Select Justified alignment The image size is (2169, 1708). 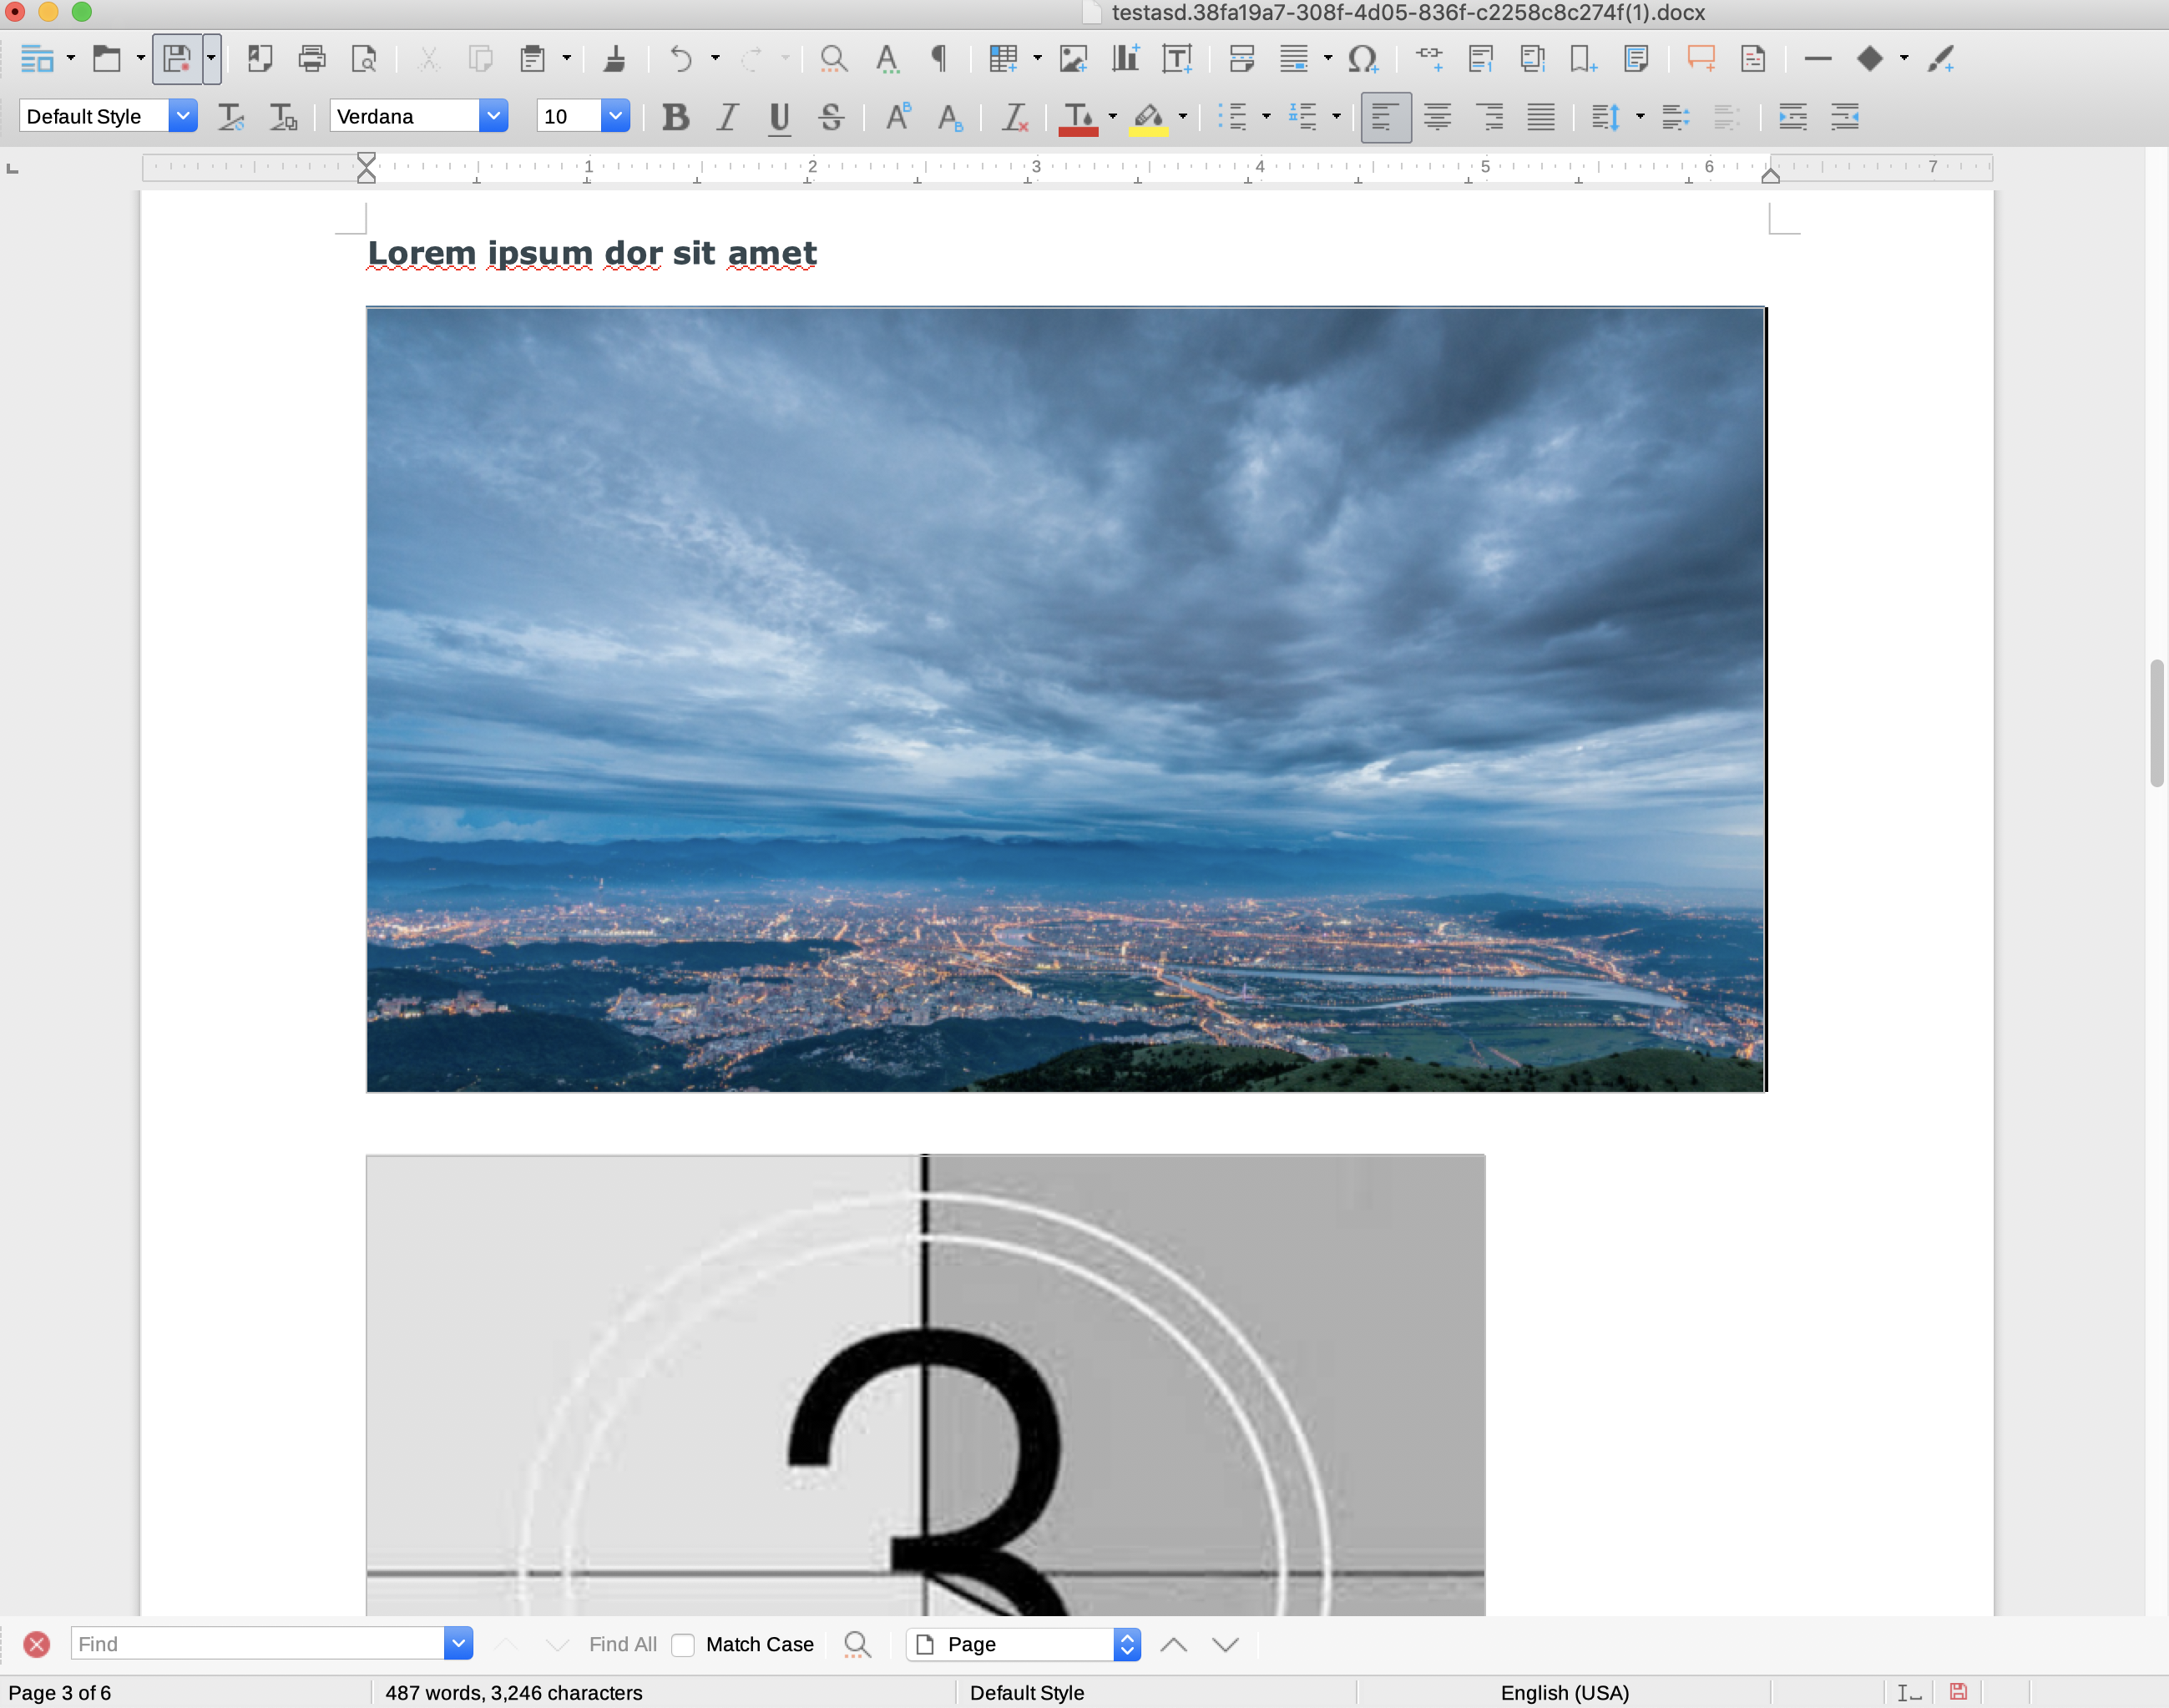tap(1541, 117)
